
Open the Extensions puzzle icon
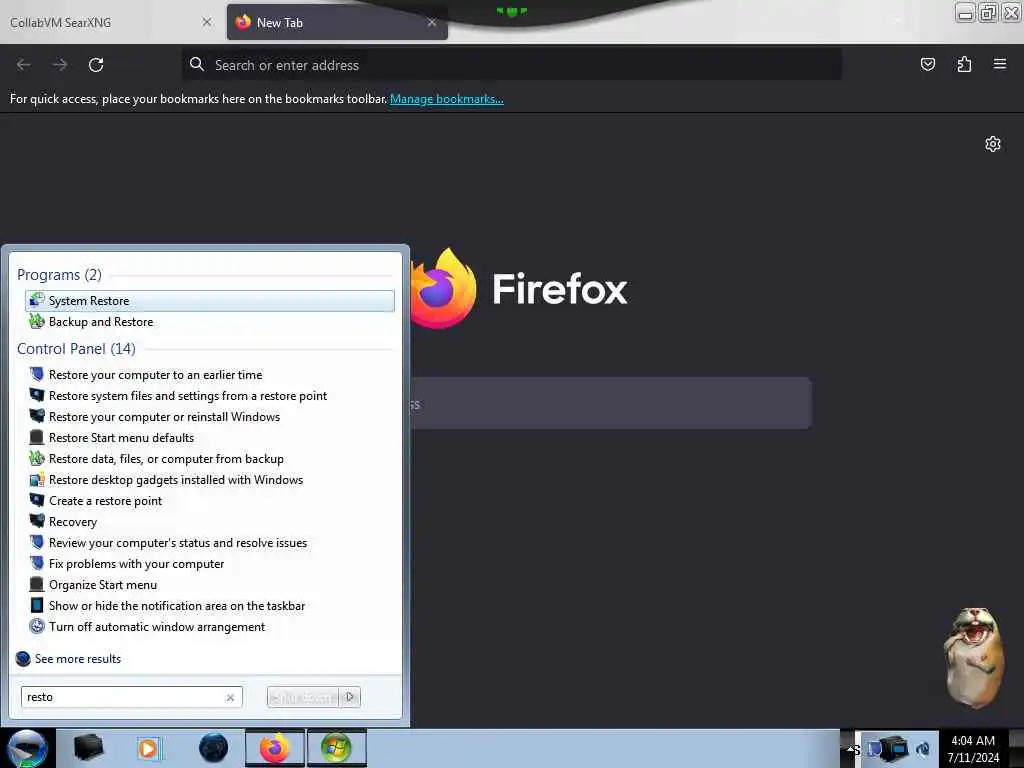tap(964, 64)
